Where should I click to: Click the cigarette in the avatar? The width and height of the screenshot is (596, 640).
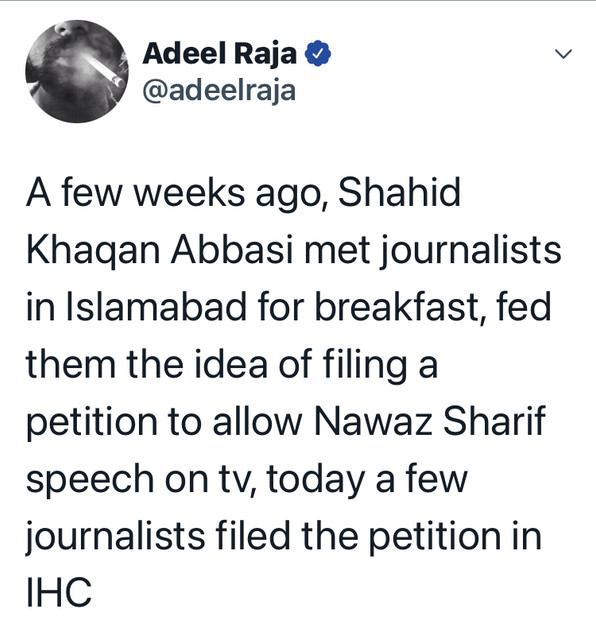[x=104, y=70]
